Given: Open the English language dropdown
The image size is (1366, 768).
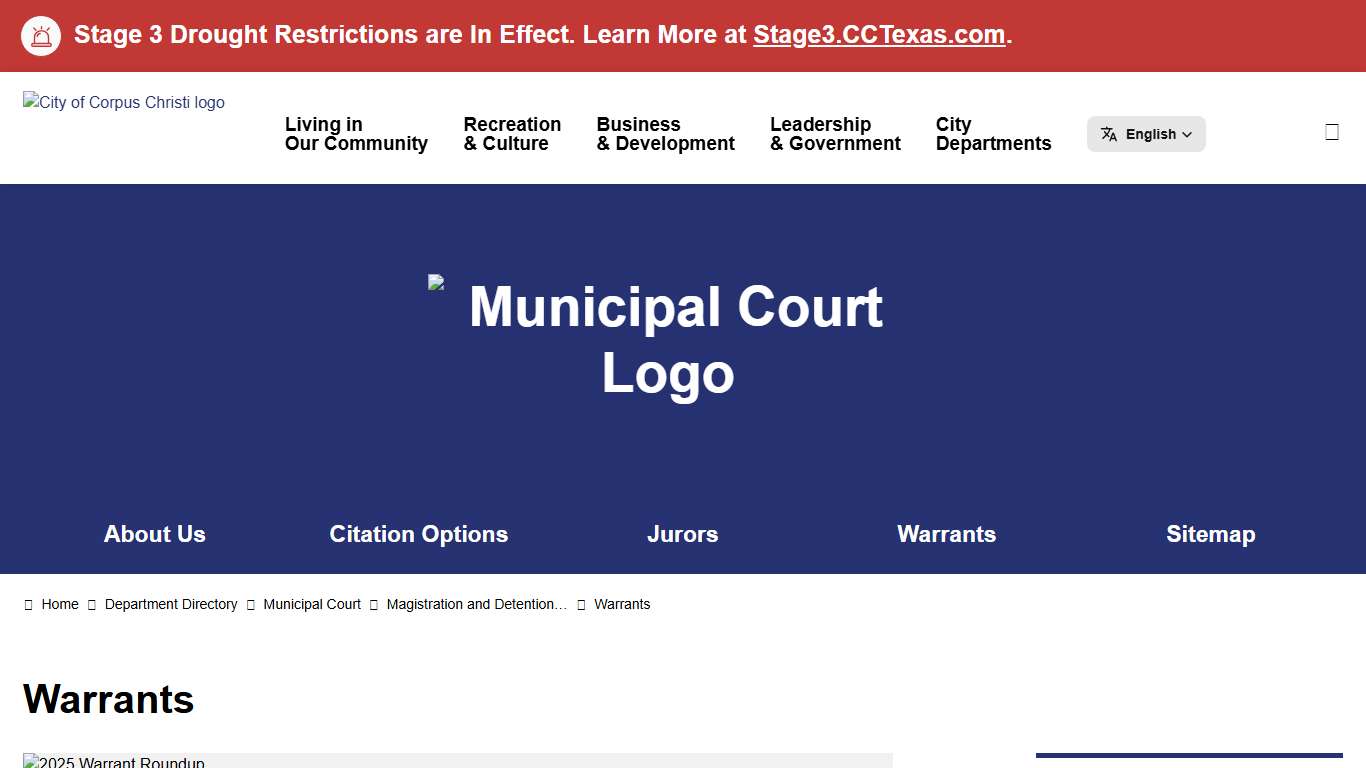Looking at the screenshot, I should (1146, 133).
